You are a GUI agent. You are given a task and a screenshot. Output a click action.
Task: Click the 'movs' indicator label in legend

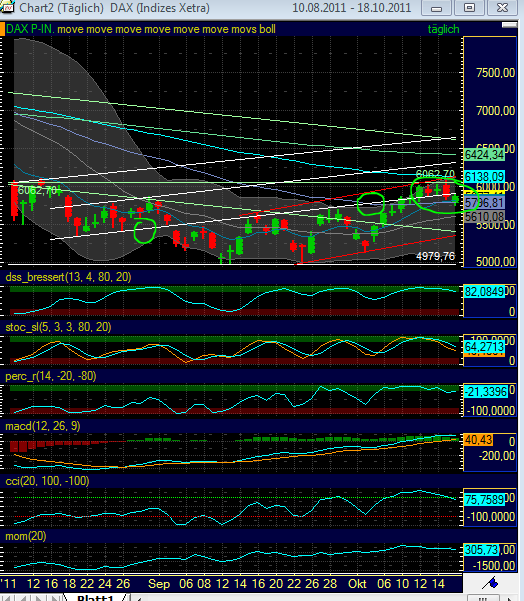243,29
